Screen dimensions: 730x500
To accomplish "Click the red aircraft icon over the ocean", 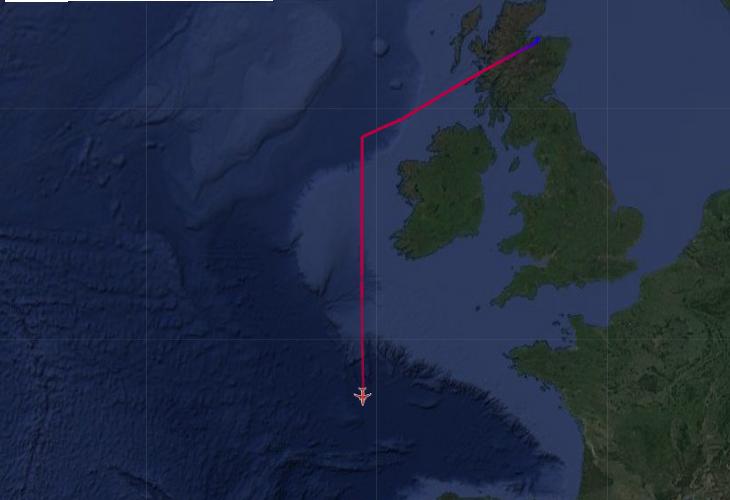I will 363,396.
